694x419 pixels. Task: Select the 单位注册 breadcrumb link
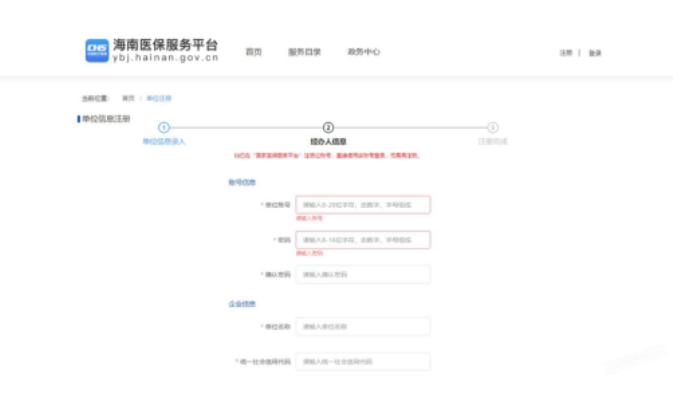coord(159,98)
